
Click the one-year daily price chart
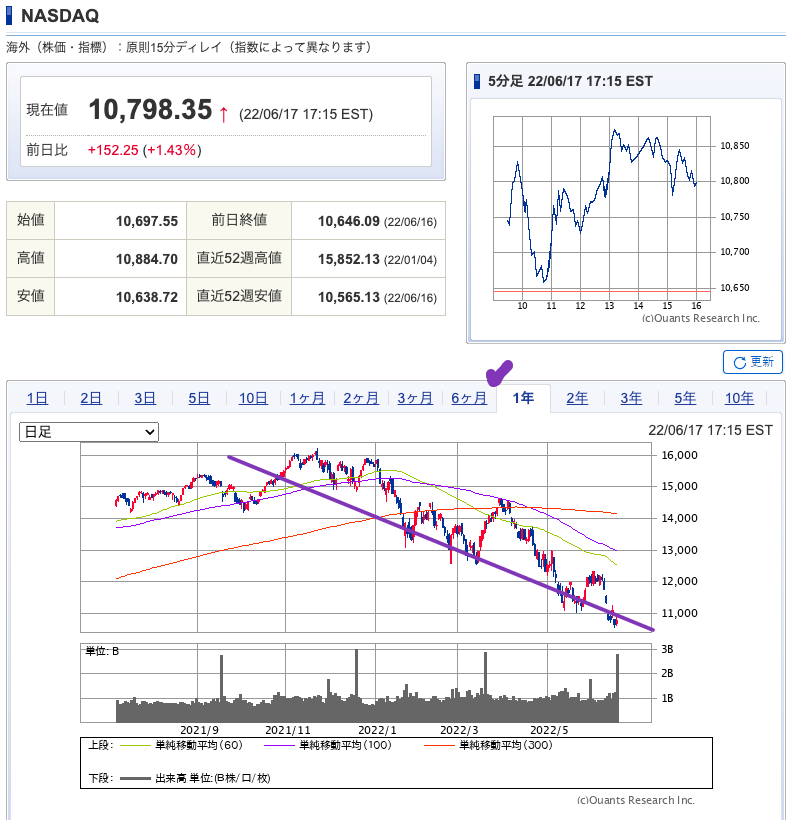pos(366,538)
